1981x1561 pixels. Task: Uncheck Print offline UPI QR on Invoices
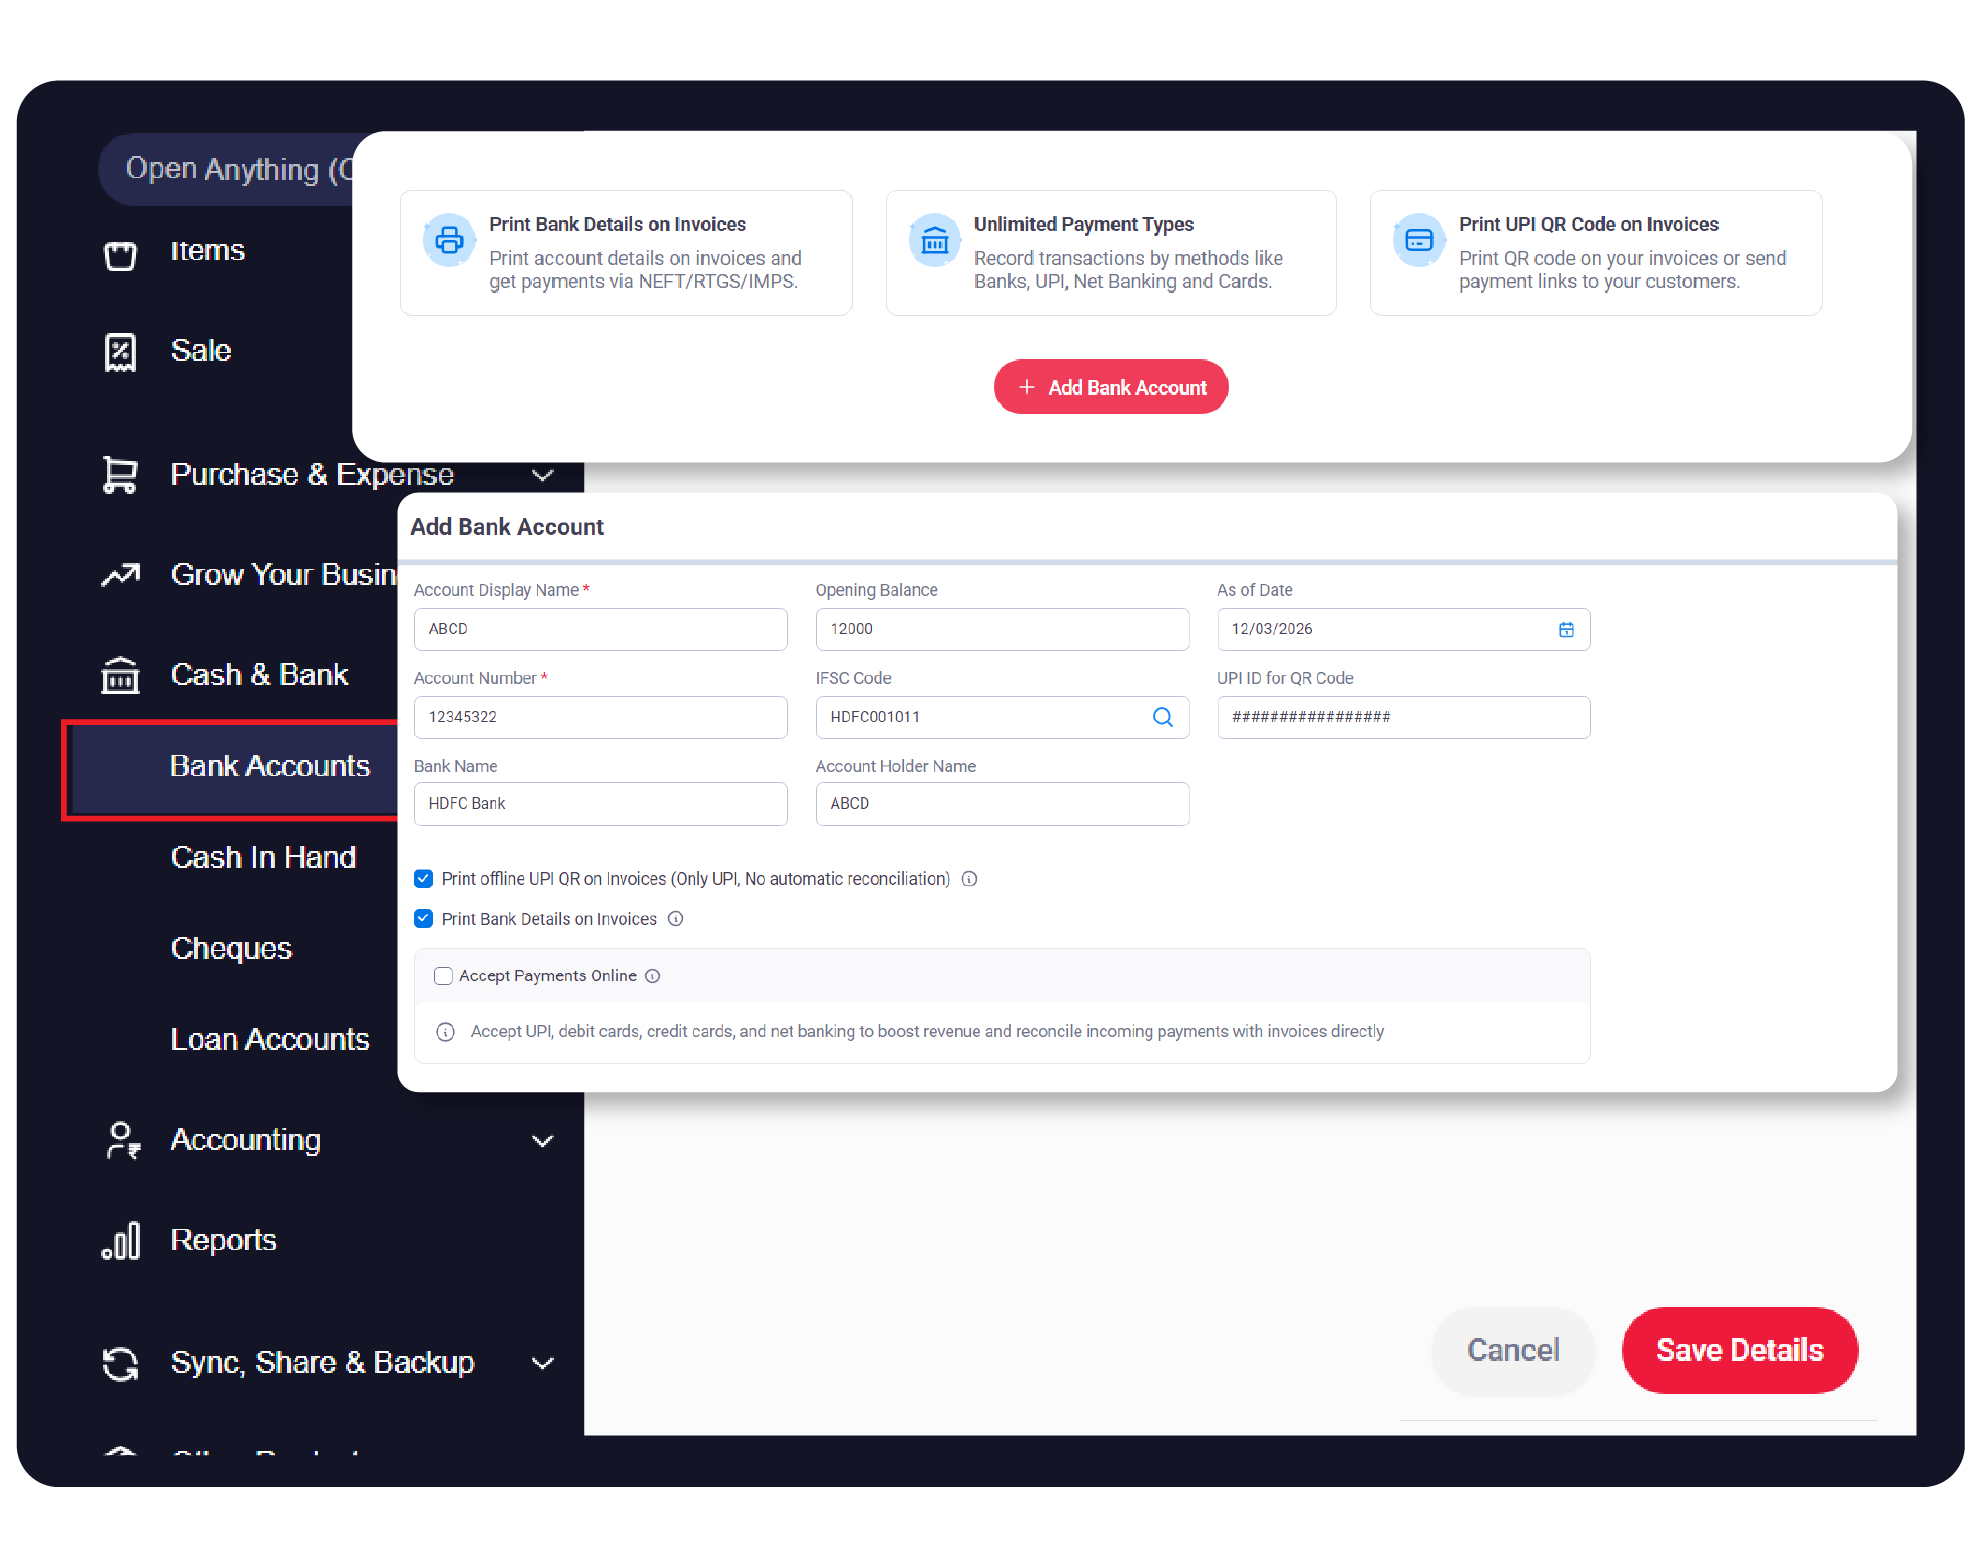click(424, 879)
